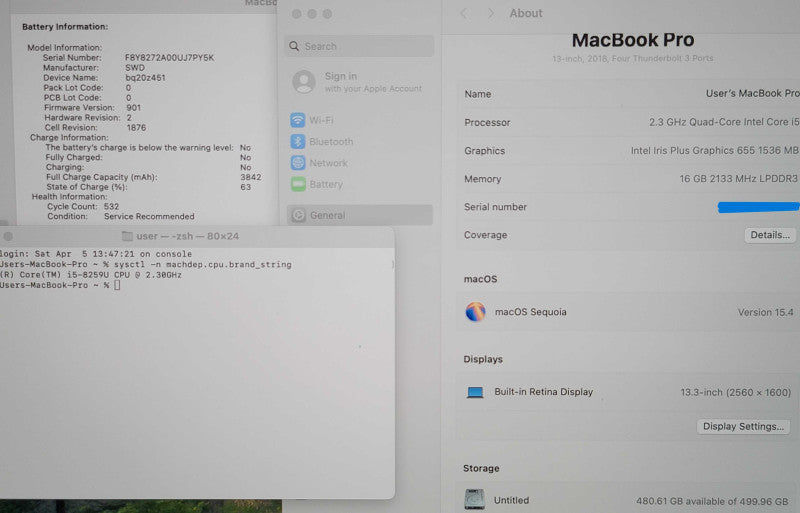Screen dimensions: 800x513
Task: Click the Terminal title folder icon
Action: coord(127,236)
